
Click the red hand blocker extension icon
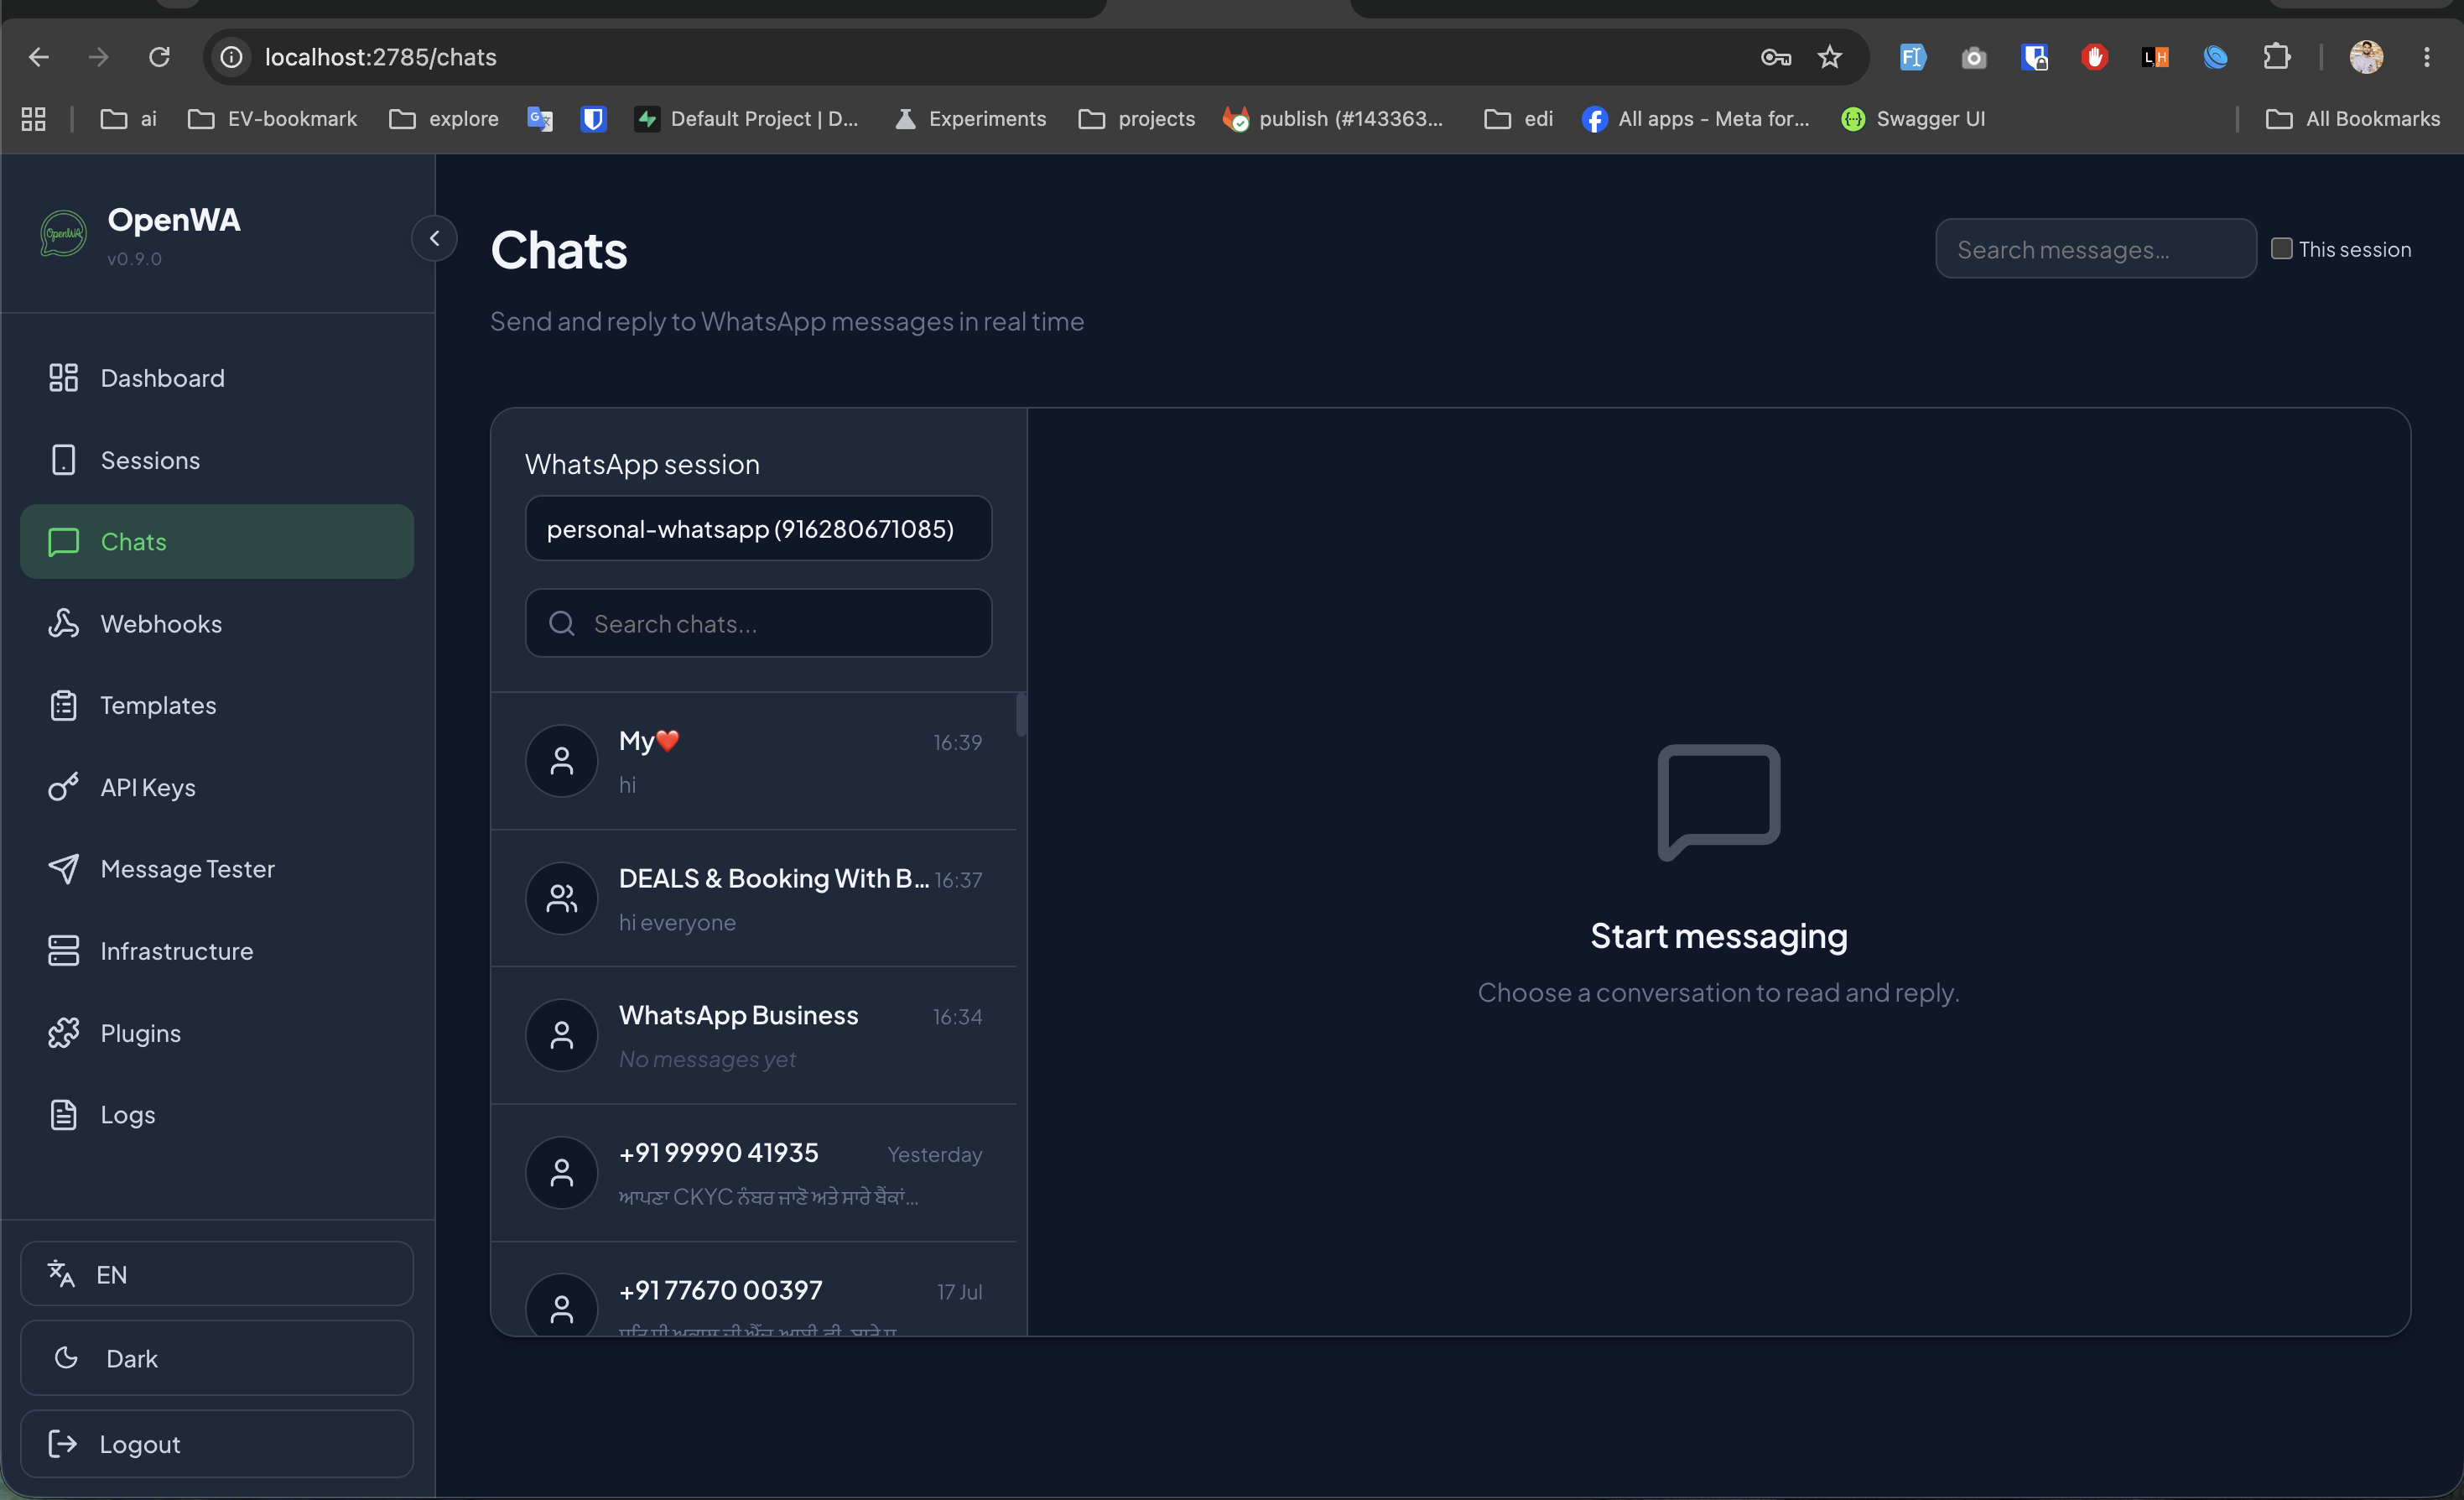point(2094,57)
